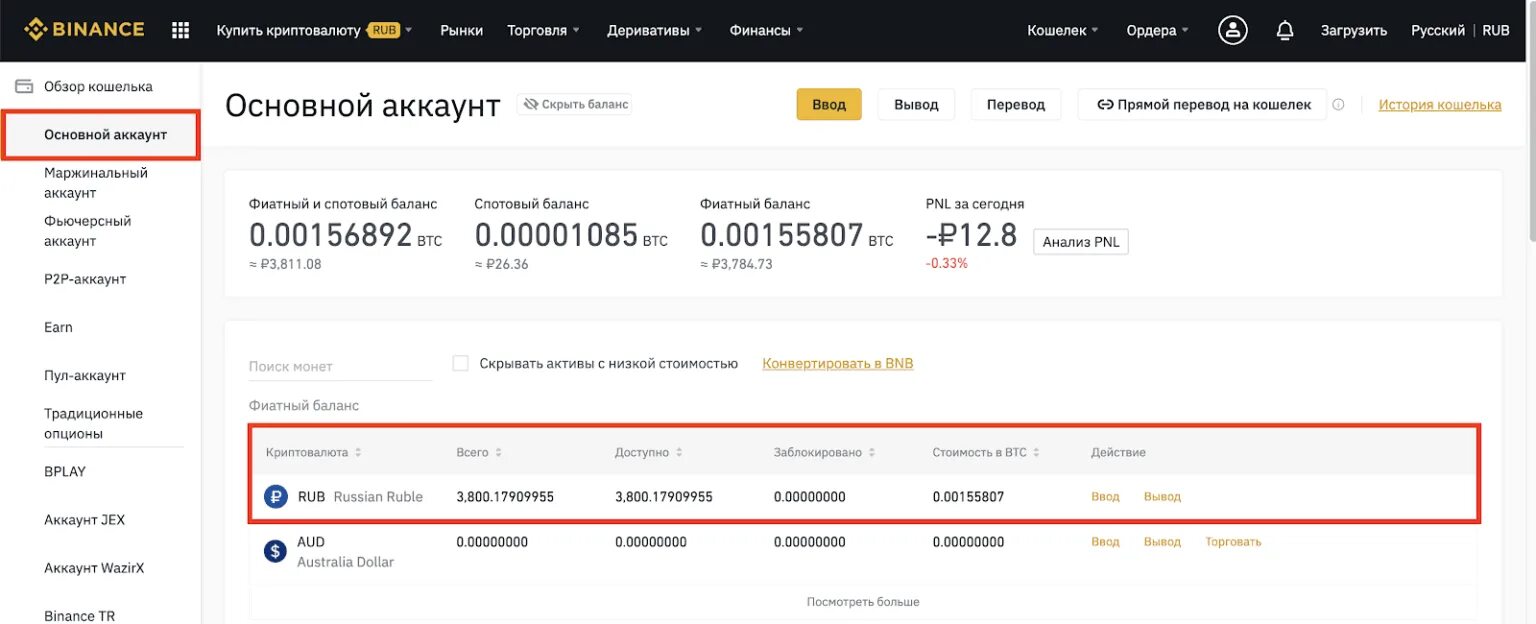
Task: Select 'P2P-аккаунт' in sidebar
Action: point(85,279)
